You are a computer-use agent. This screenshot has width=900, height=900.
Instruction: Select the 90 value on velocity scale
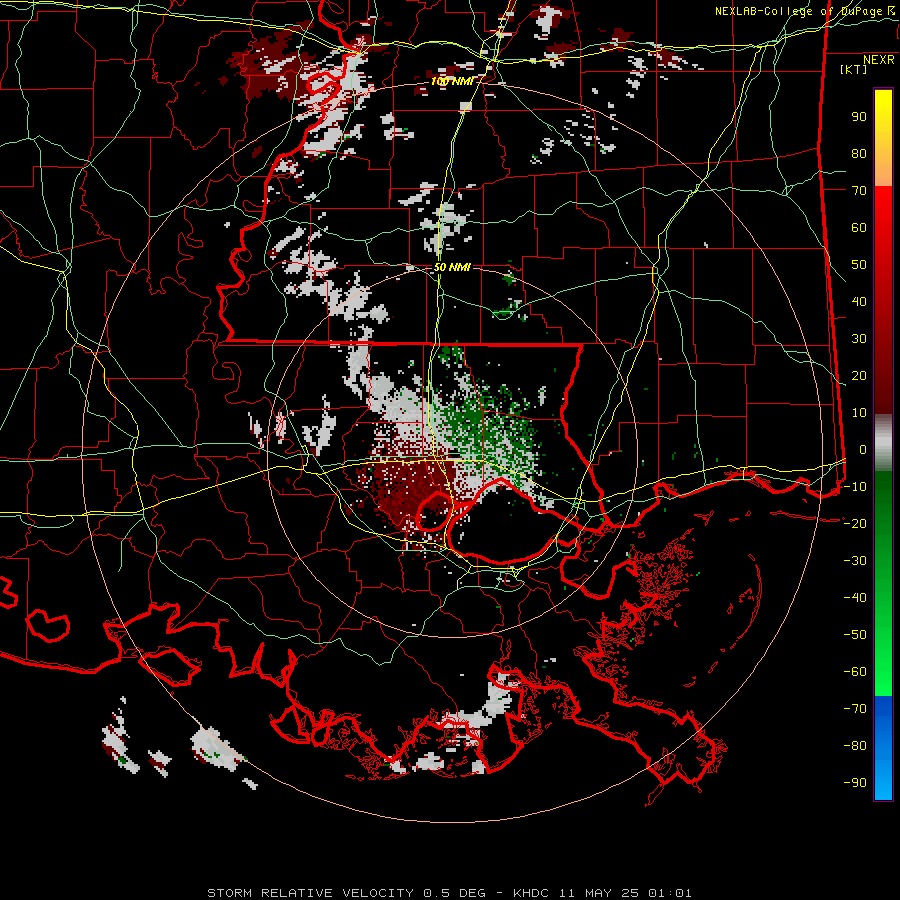859,117
